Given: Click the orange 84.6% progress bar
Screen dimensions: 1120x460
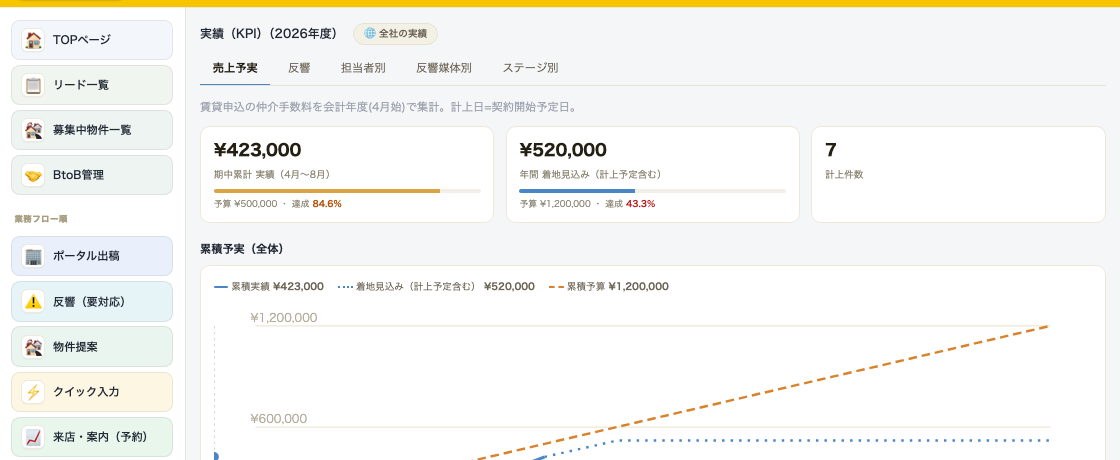Looking at the screenshot, I should point(327,191).
